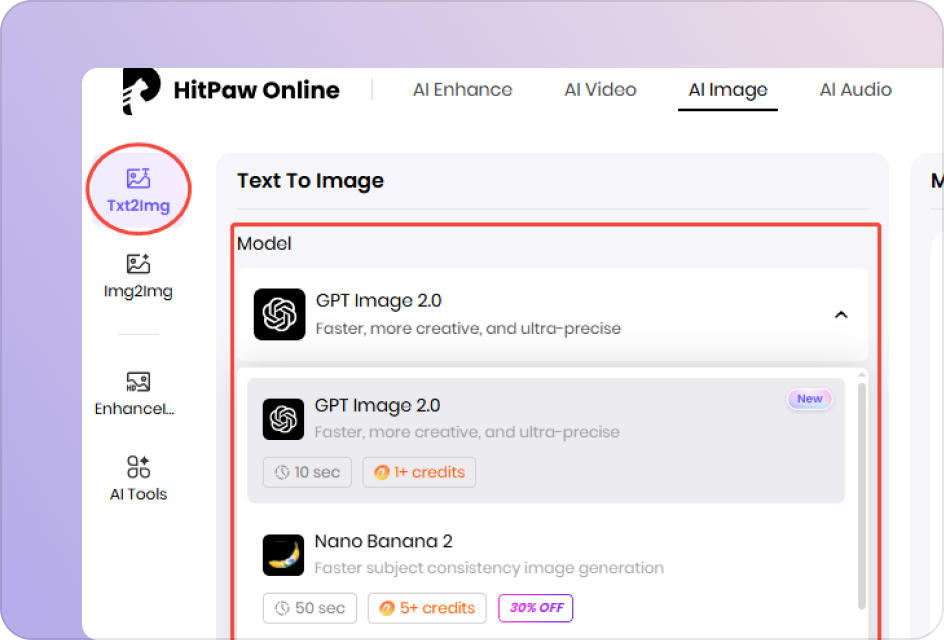Click the selected GPT Image 2.0 model box
This screenshot has width=944, height=640.
[x=552, y=314]
